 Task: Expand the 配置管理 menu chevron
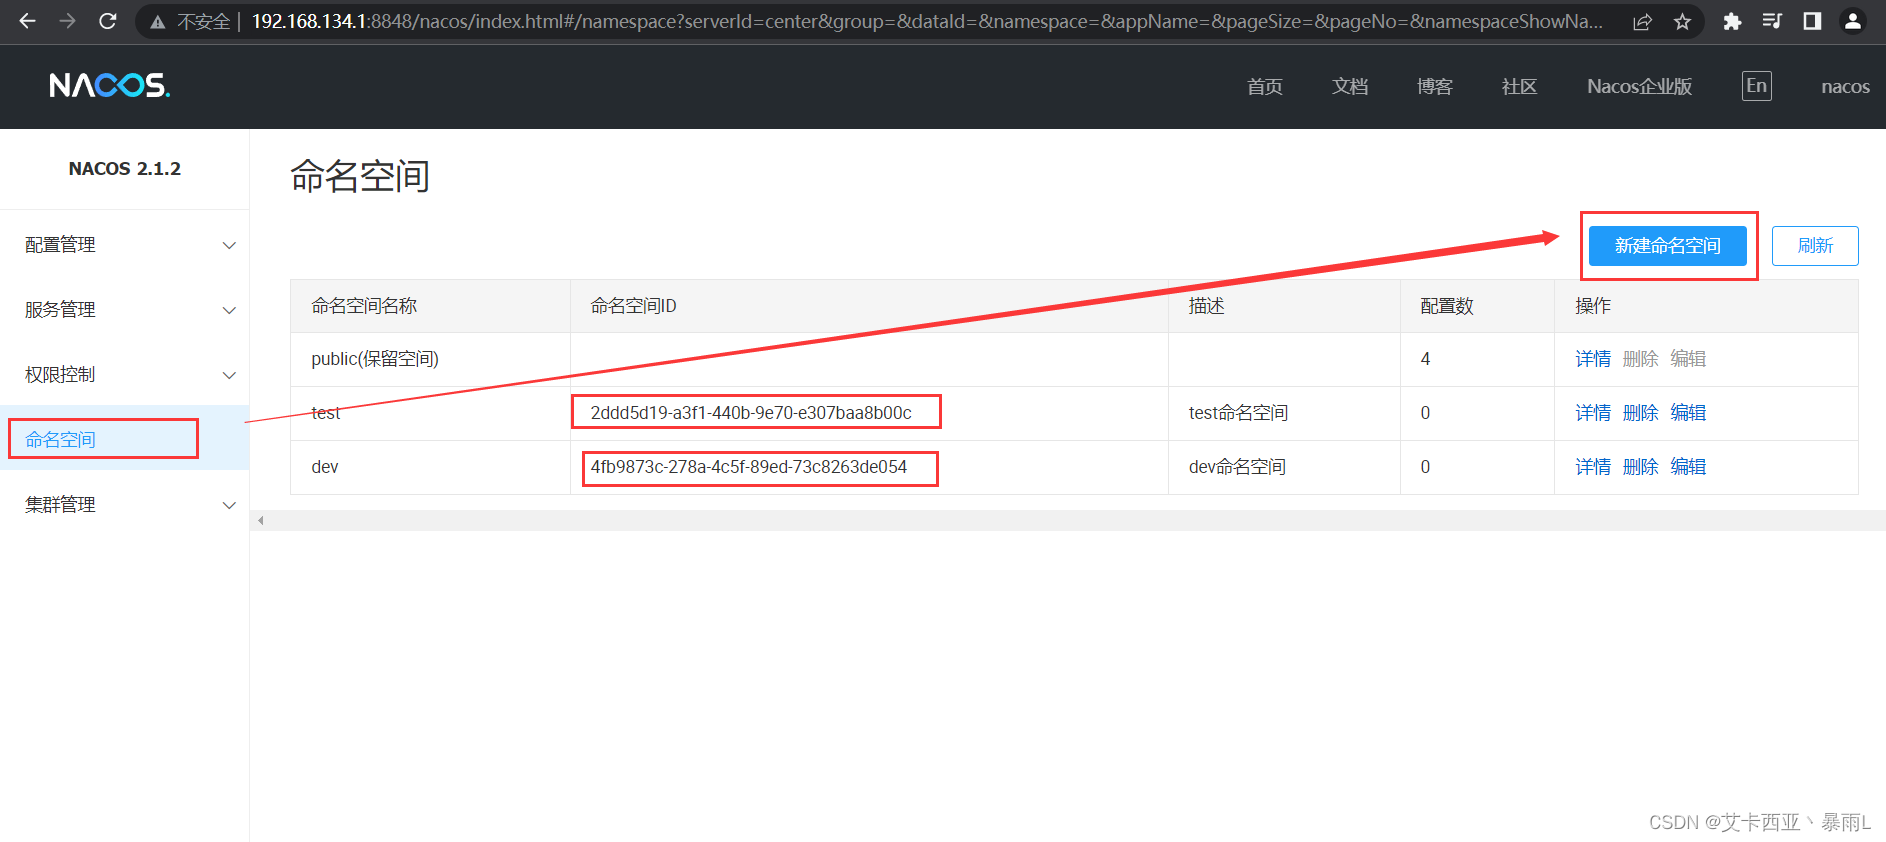pos(229,245)
